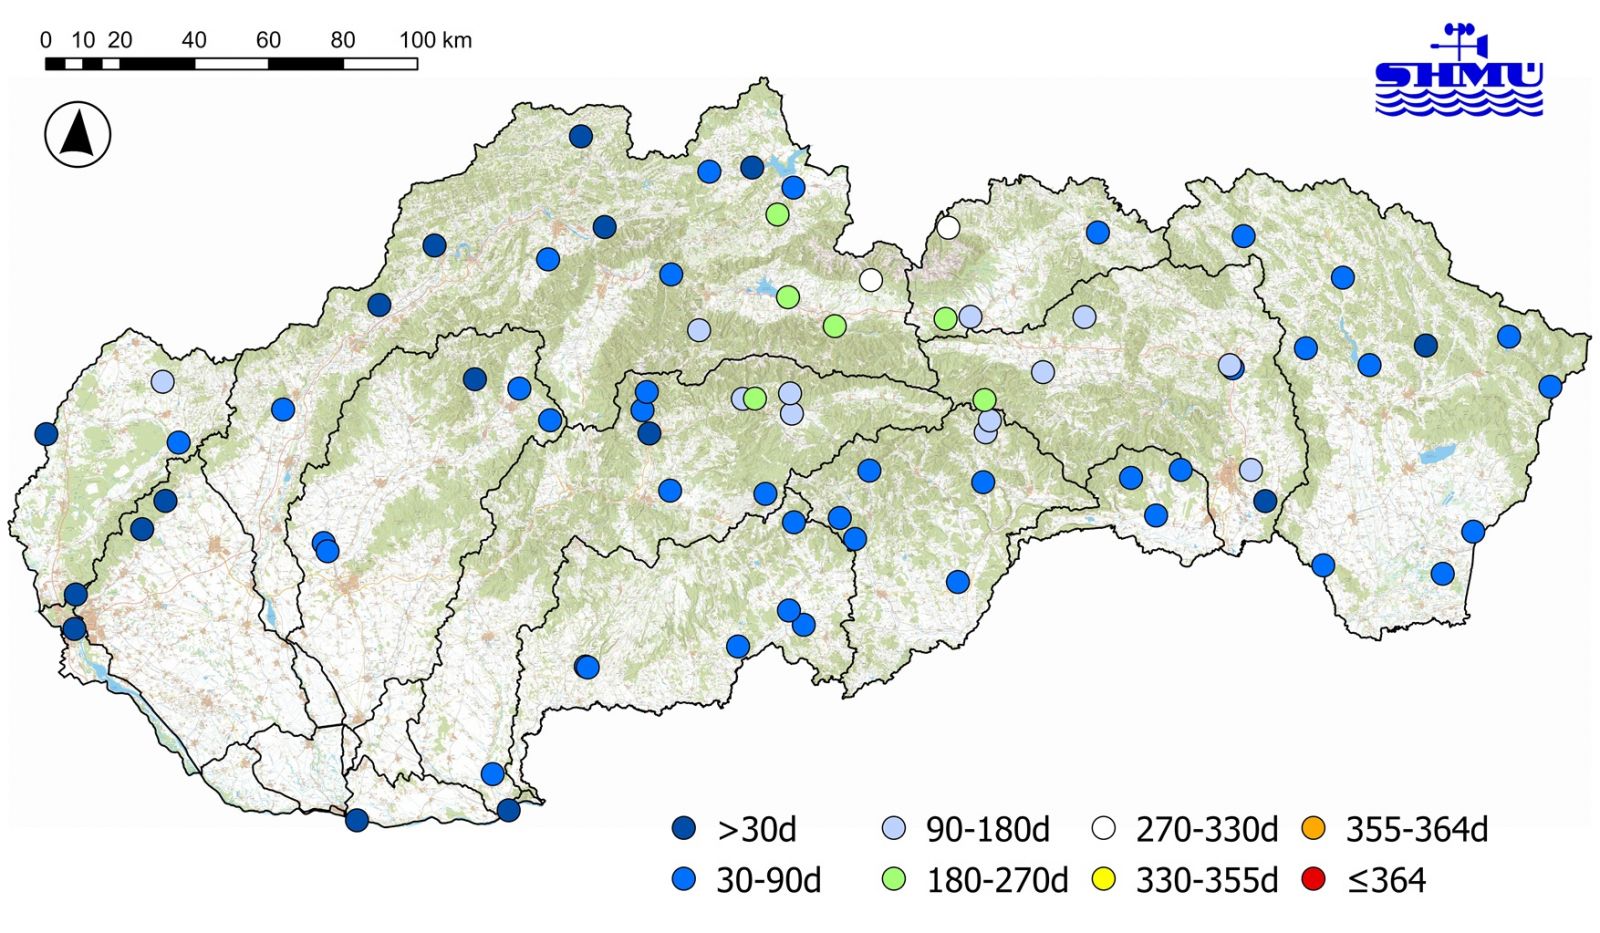Viewport: 1600px width, 933px height.
Task: Click the blue 30-90d legend circle
Action: [x=684, y=880]
